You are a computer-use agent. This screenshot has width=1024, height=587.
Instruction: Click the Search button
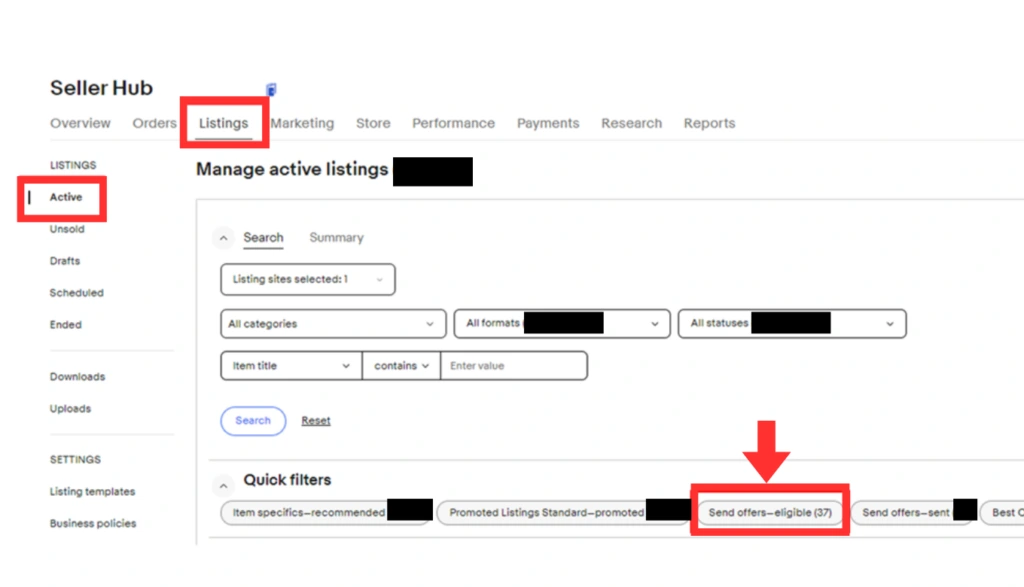click(x=253, y=421)
